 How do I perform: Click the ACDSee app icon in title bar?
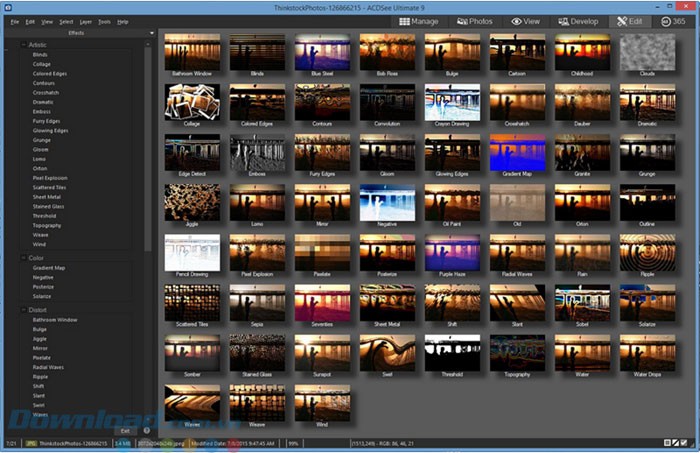pos(6,6)
